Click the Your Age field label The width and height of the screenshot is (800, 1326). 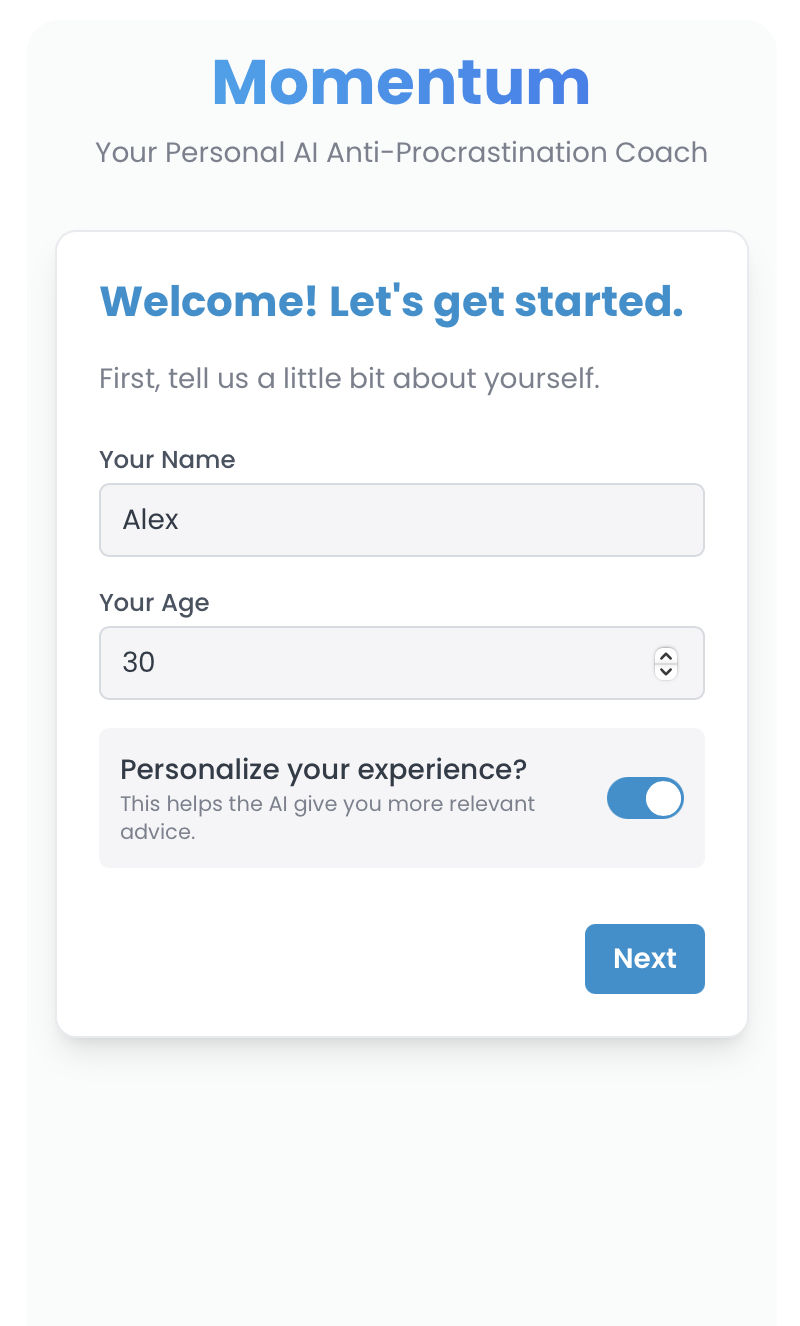[155, 603]
